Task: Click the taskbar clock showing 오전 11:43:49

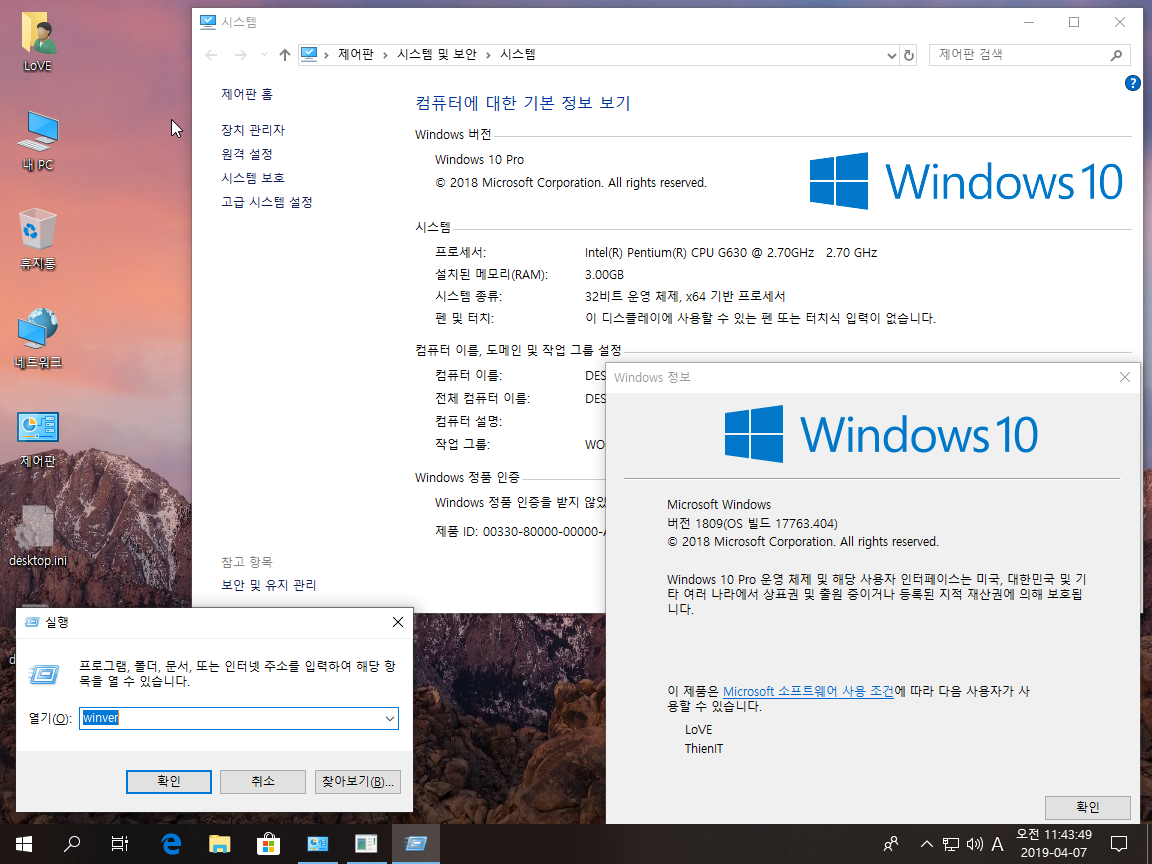Action: [1054, 843]
